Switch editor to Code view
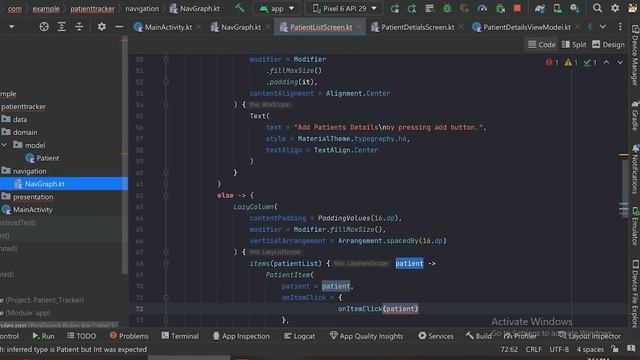The height and width of the screenshot is (360, 640). click(541, 44)
